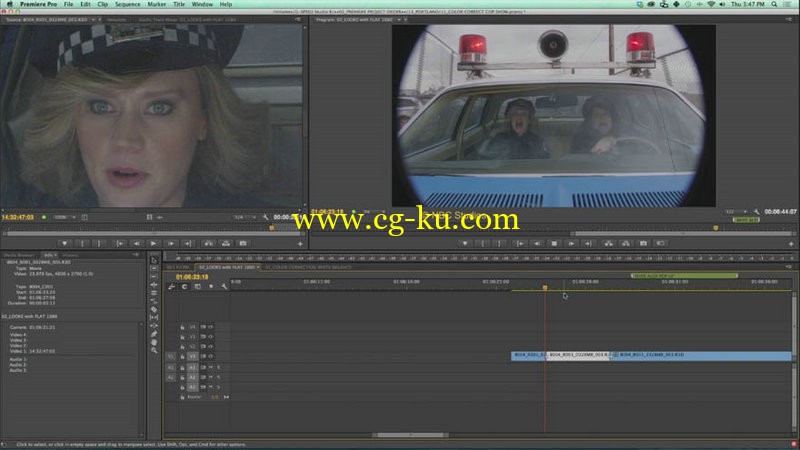Open Source monitor zoom level dropdown
The width and height of the screenshot is (800, 450).
pos(64,217)
